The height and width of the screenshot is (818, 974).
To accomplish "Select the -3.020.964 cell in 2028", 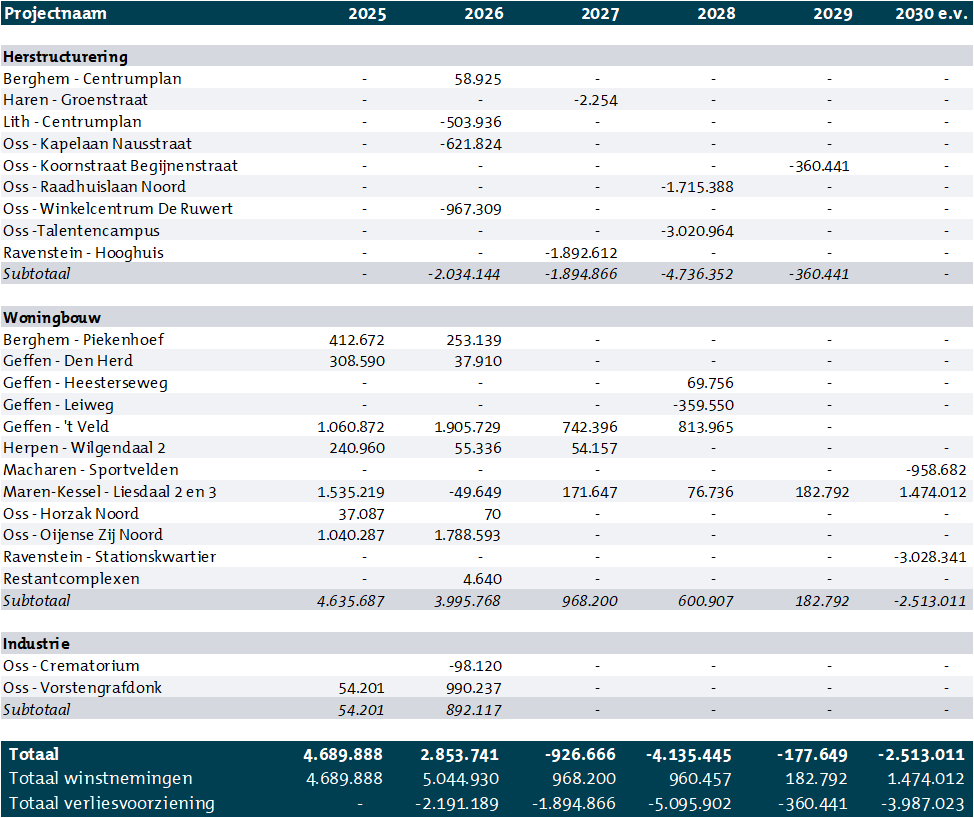I will [697, 231].
